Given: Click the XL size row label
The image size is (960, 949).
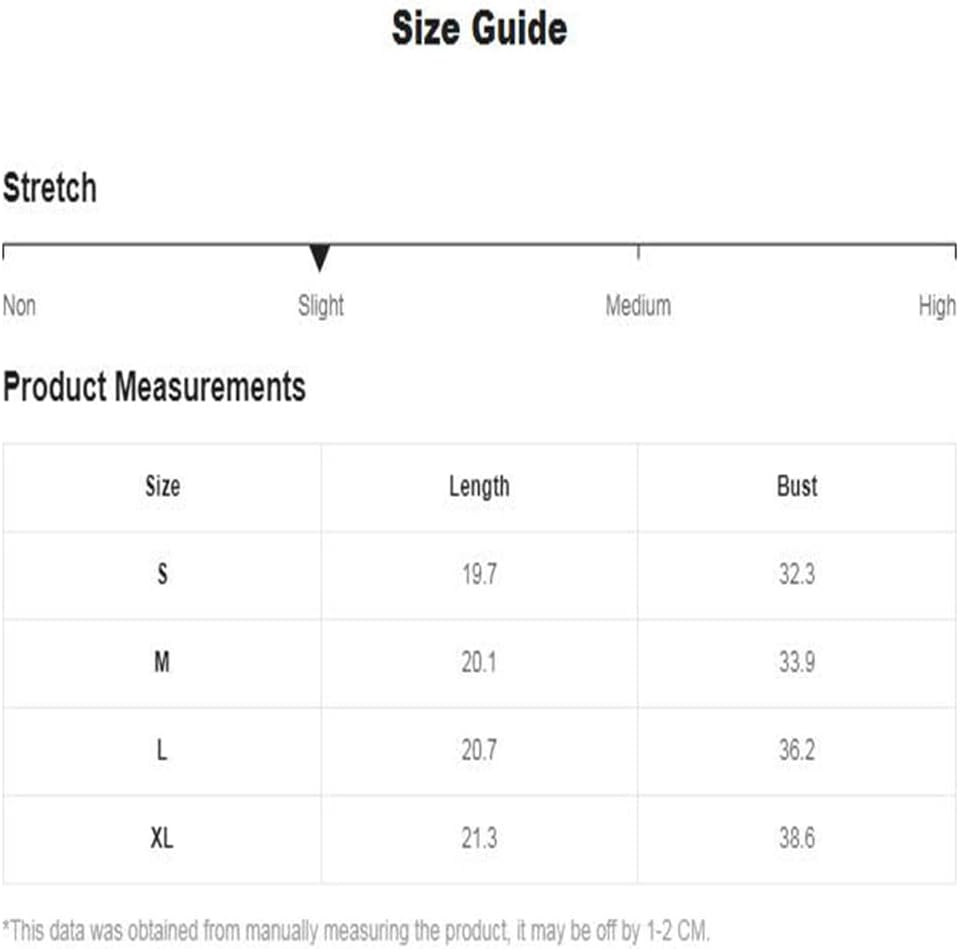Looking at the screenshot, I should (x=162, y=838).
